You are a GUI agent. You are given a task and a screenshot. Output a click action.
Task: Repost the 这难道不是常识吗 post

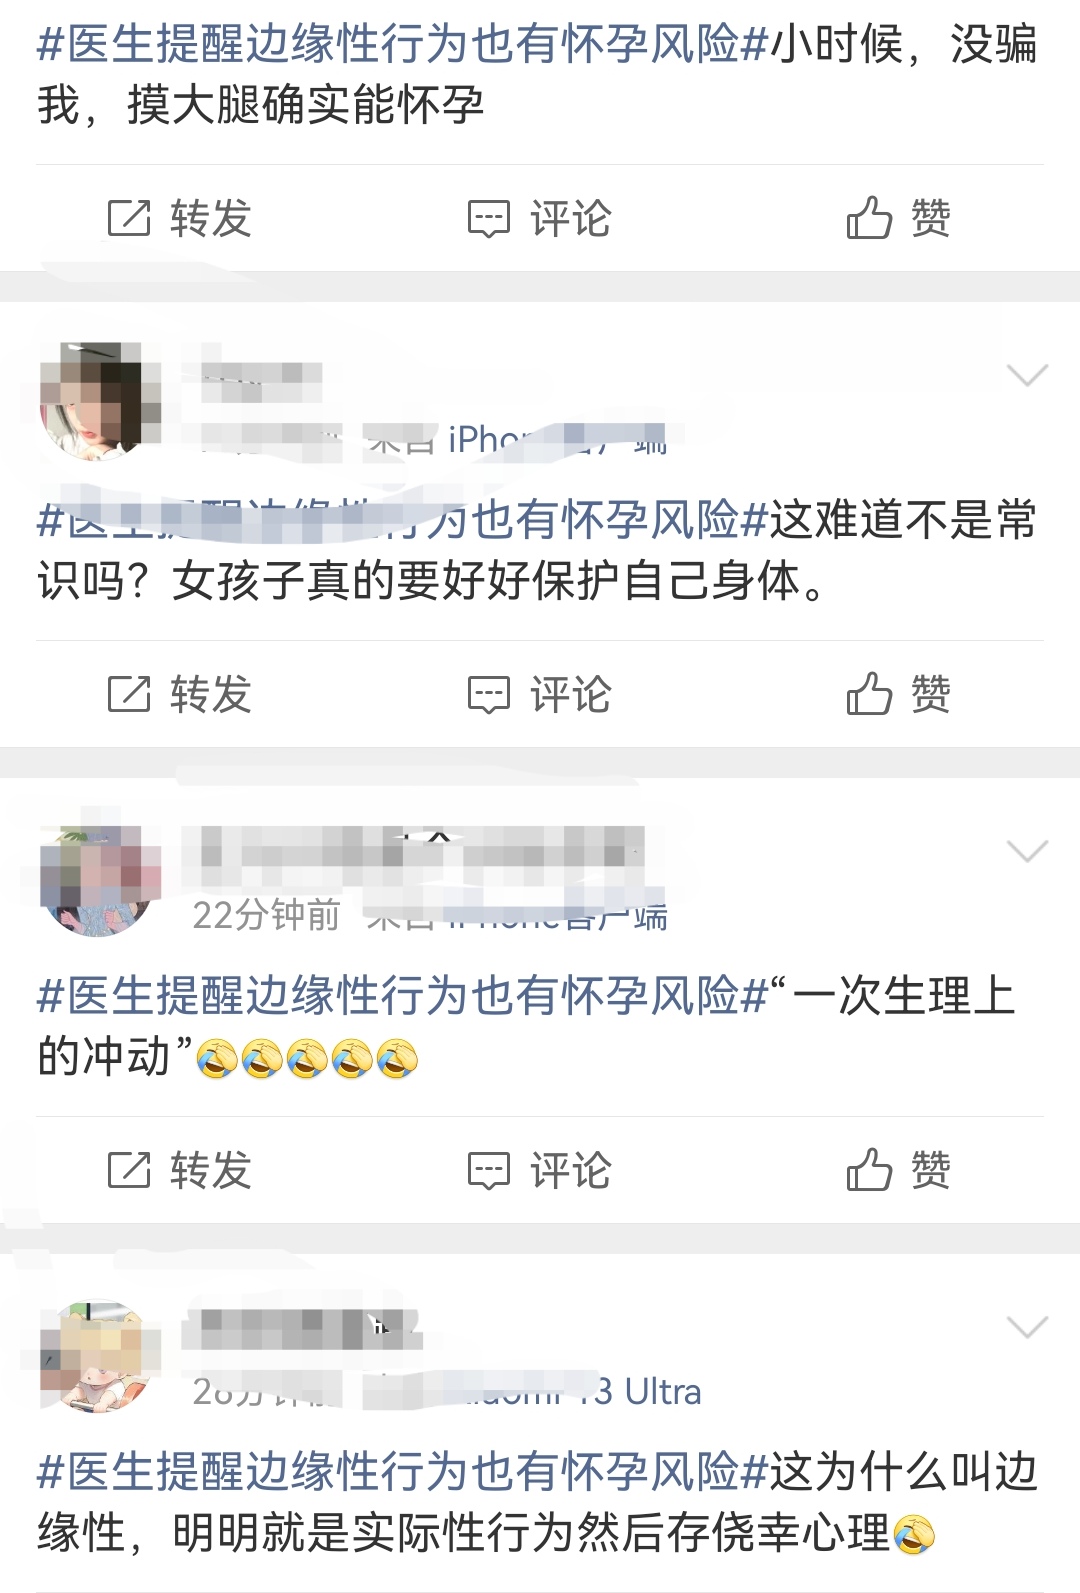coord(179,694)
